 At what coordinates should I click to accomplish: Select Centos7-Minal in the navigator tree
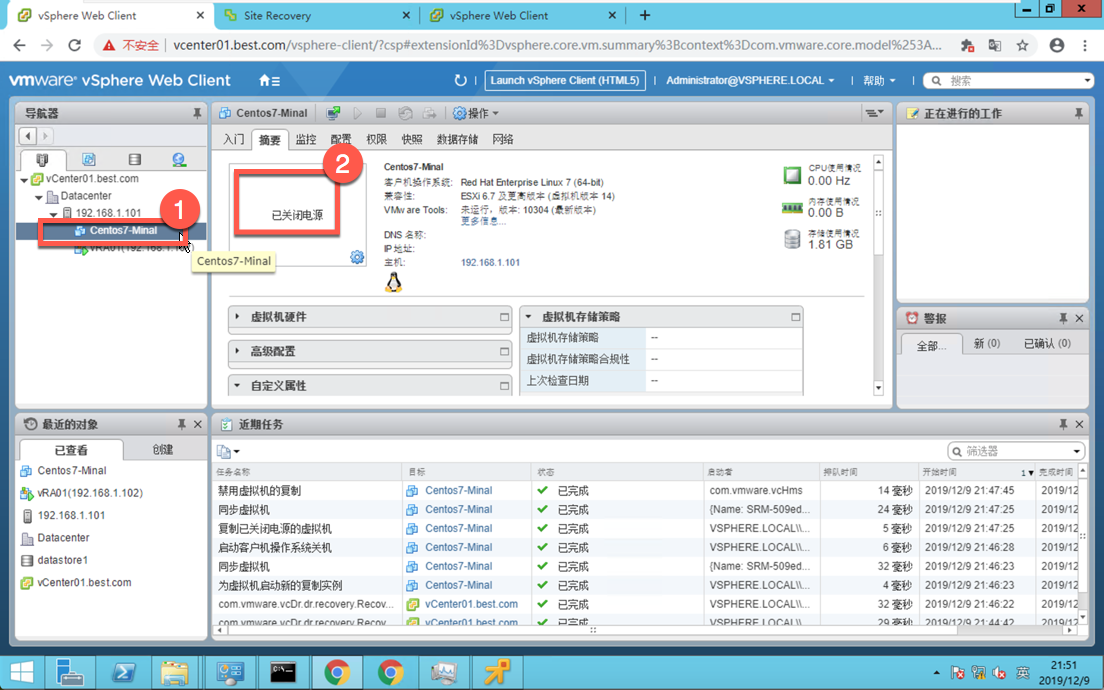[123, 230]
